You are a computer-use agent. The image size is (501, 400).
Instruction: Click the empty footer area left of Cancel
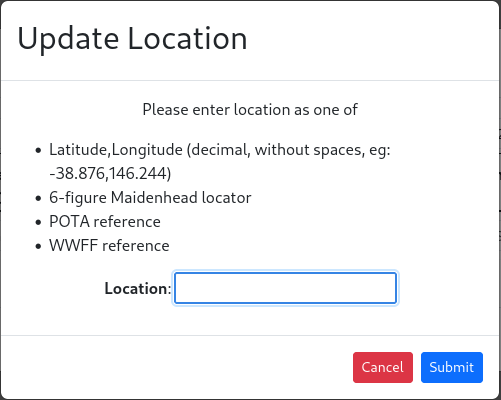177,367
